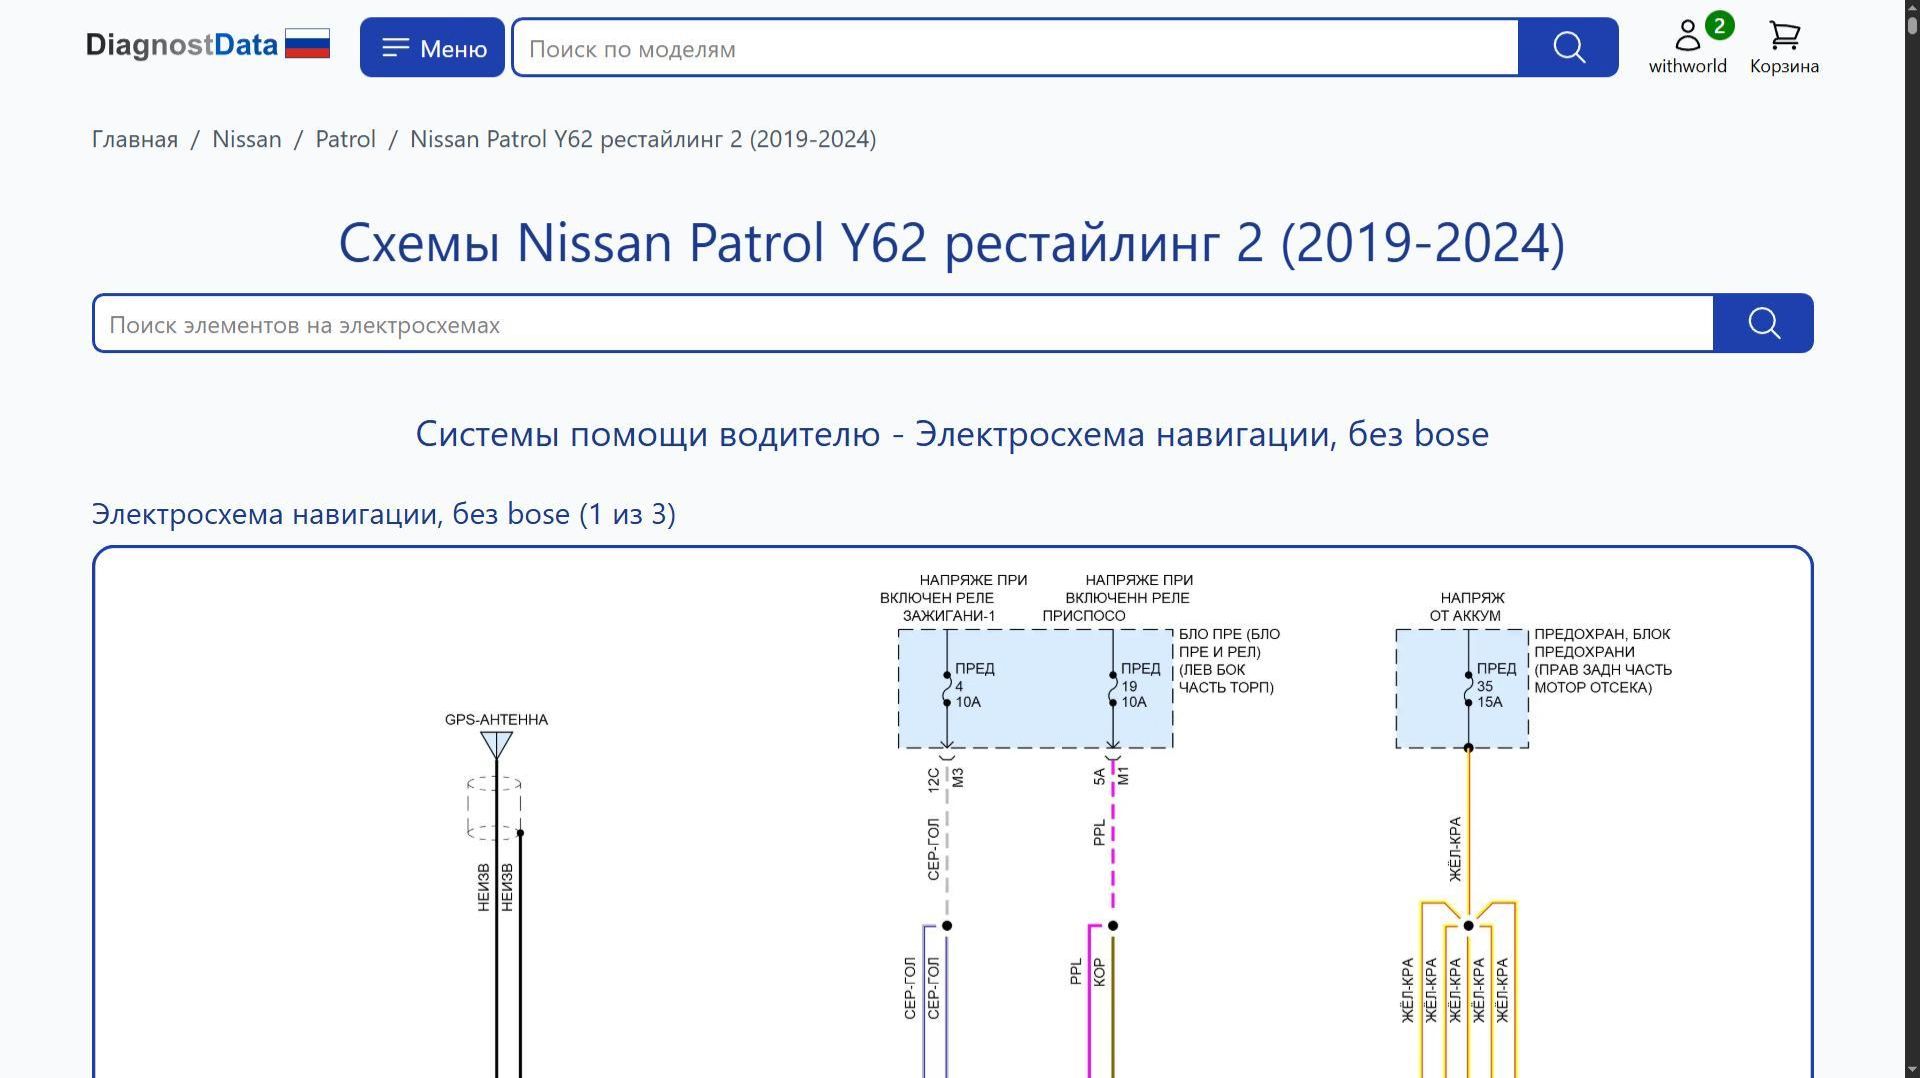Click Электросхема навигации, без bose (1 из 3)
Screen dimensions: 1920x1078
[384, 514]
